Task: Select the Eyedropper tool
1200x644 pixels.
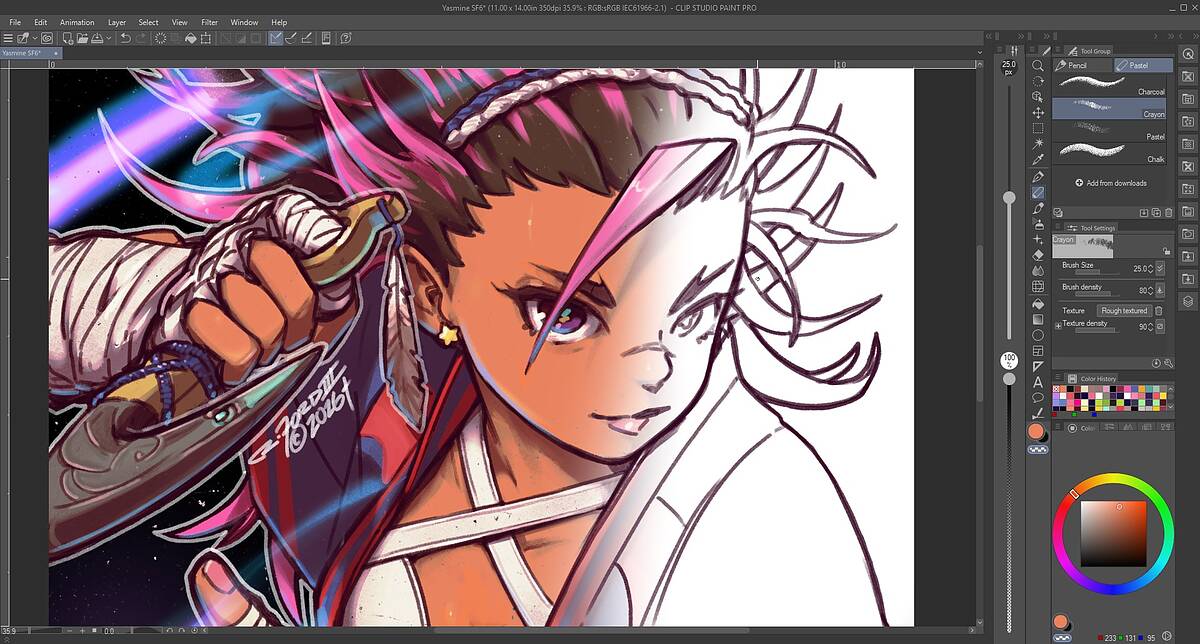Action: pyautogui.click(x=1038, y=160)
